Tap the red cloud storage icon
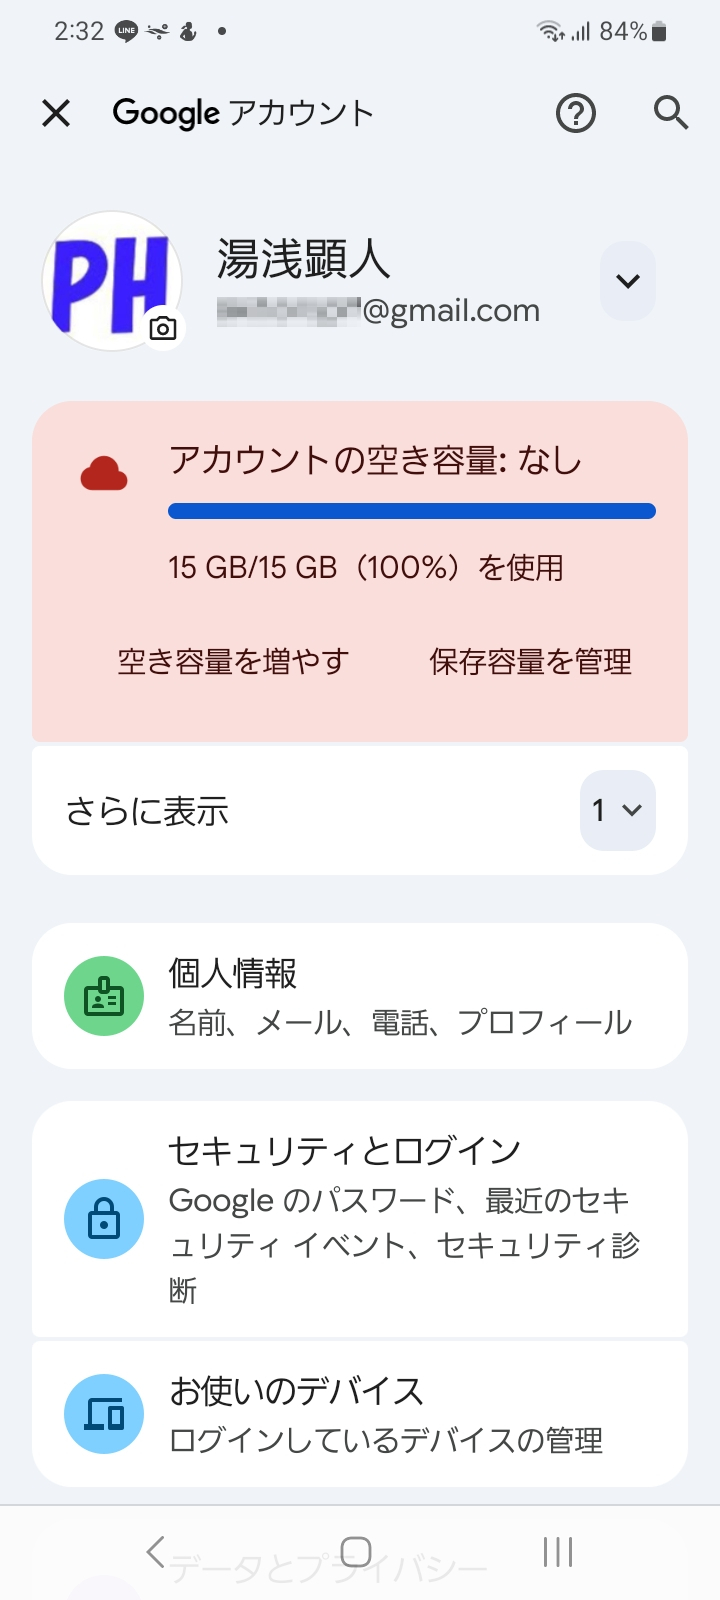This screenshot has width=720, height=1600. point(104,473)
